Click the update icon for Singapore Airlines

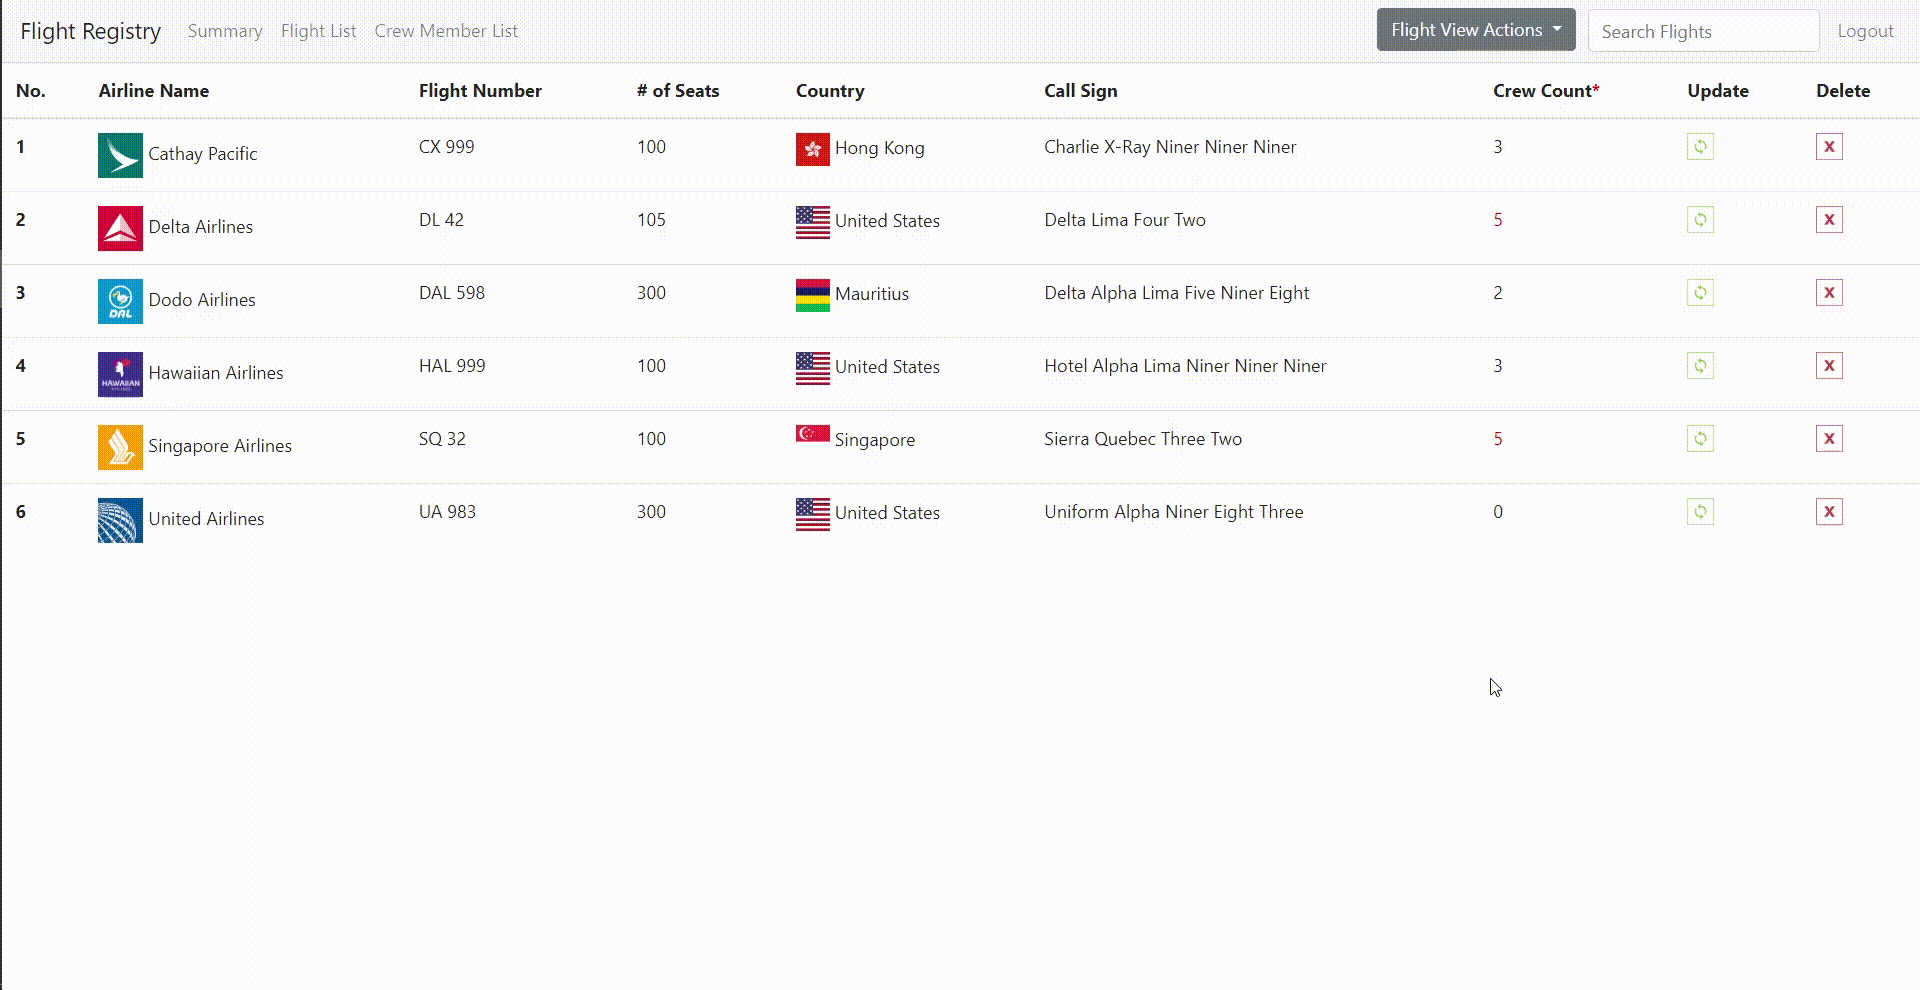pyautogui.click(x=1701, y=438)
